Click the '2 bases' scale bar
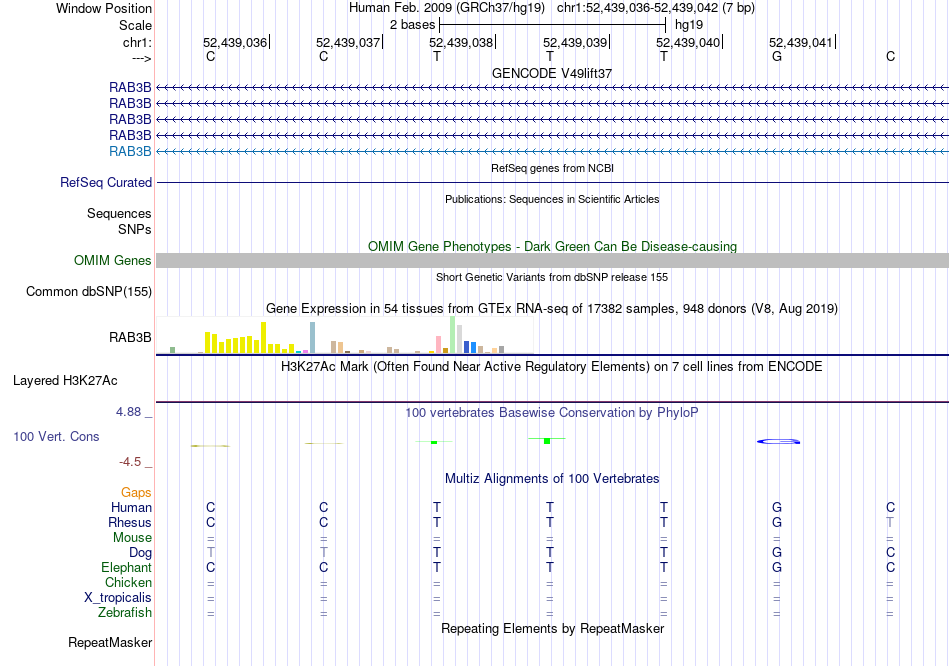950x666 pixels. click(553, 25)
